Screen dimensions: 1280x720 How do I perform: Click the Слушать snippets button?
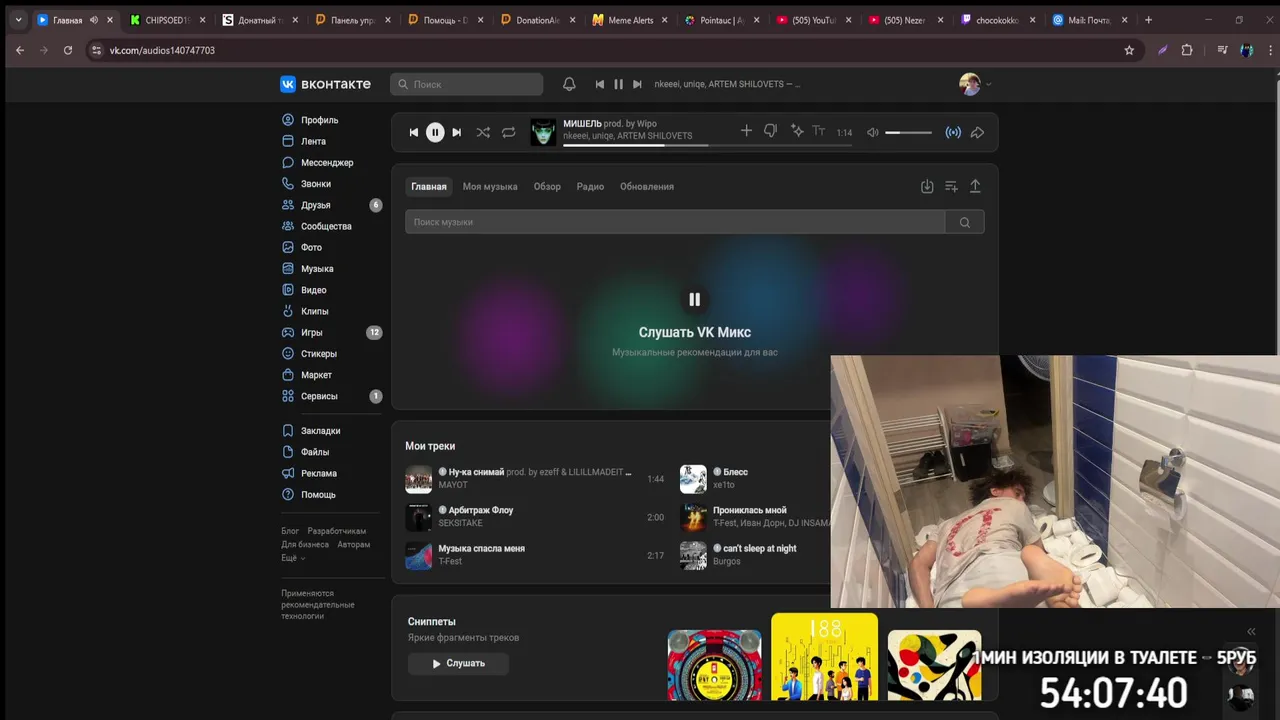(458, 663)
